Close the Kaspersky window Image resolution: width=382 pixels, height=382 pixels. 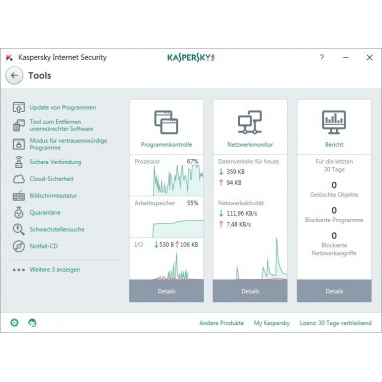(x=369, y=57)
